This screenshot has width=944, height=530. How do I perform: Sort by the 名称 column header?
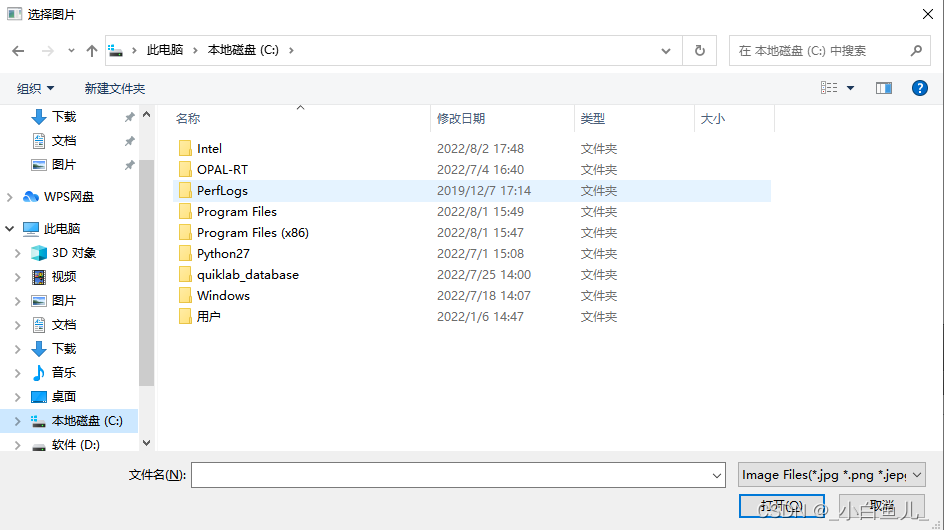tap(188, 119)
